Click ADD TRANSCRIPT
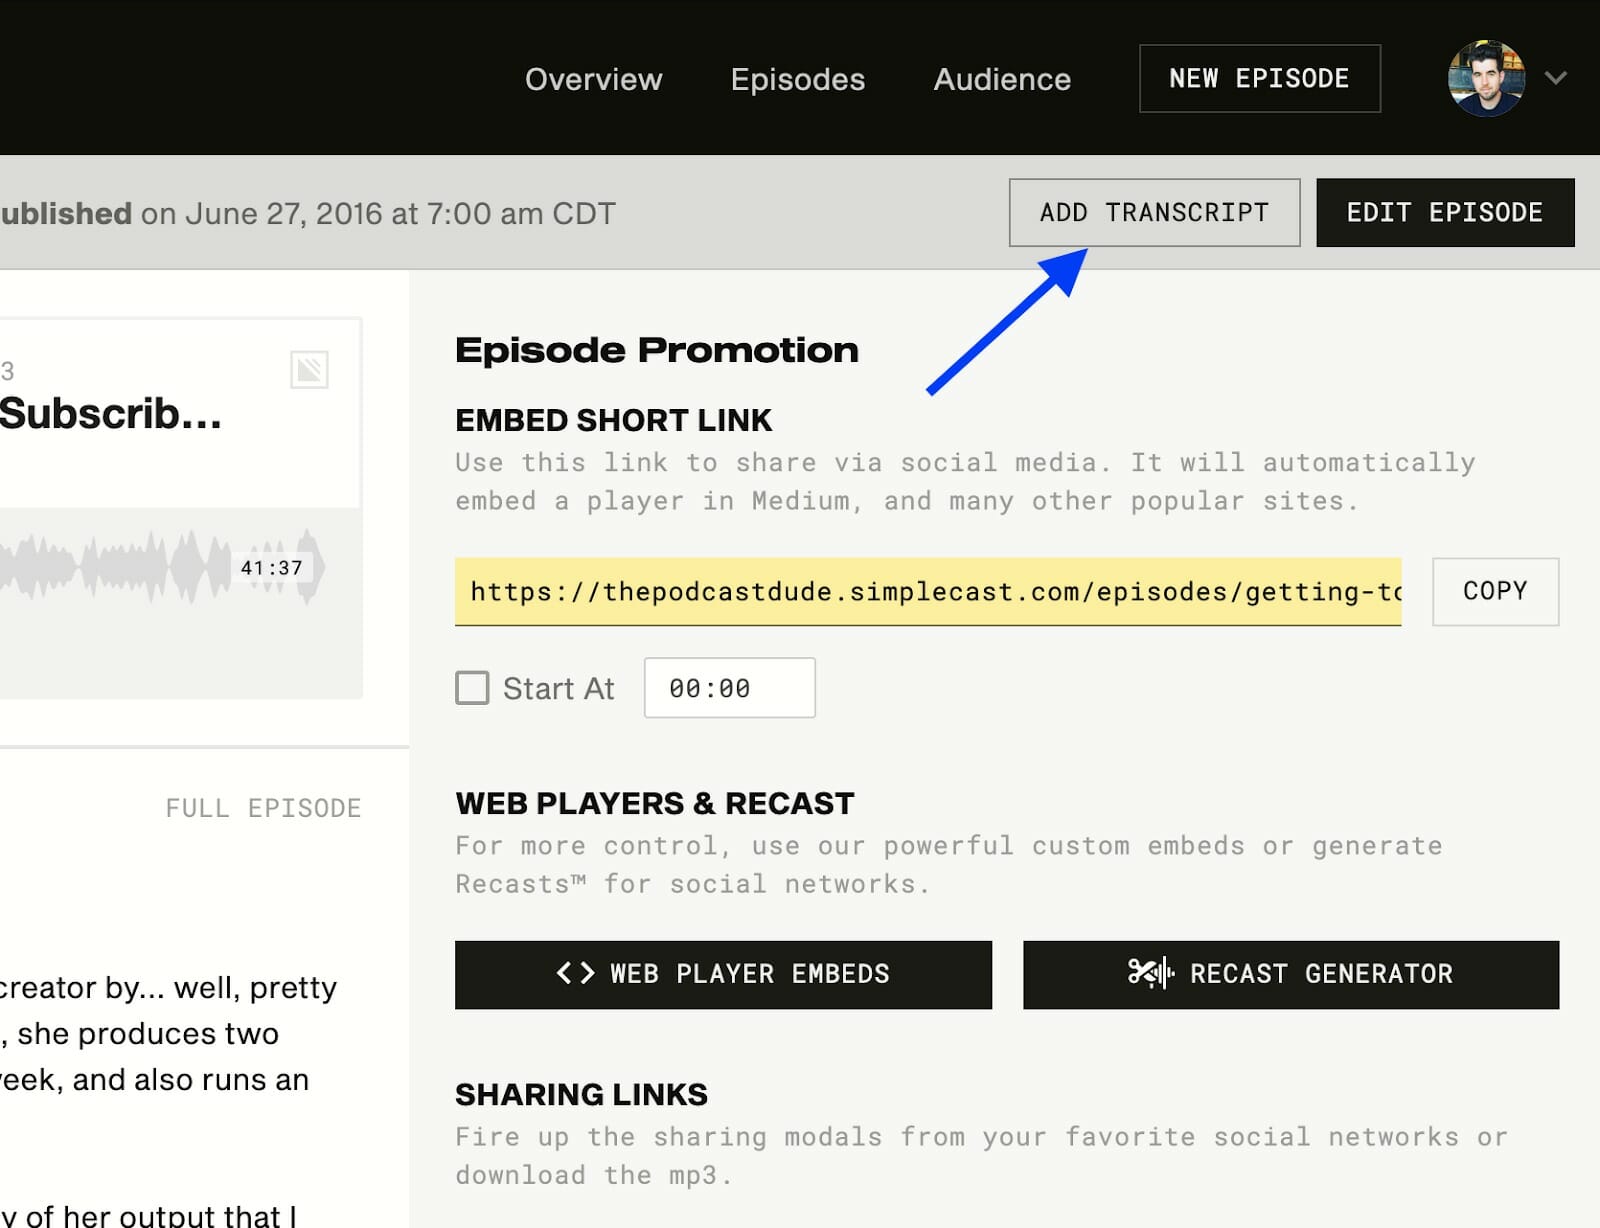This screenshot has width=1600, height=1228. [x=1154, y=212]
